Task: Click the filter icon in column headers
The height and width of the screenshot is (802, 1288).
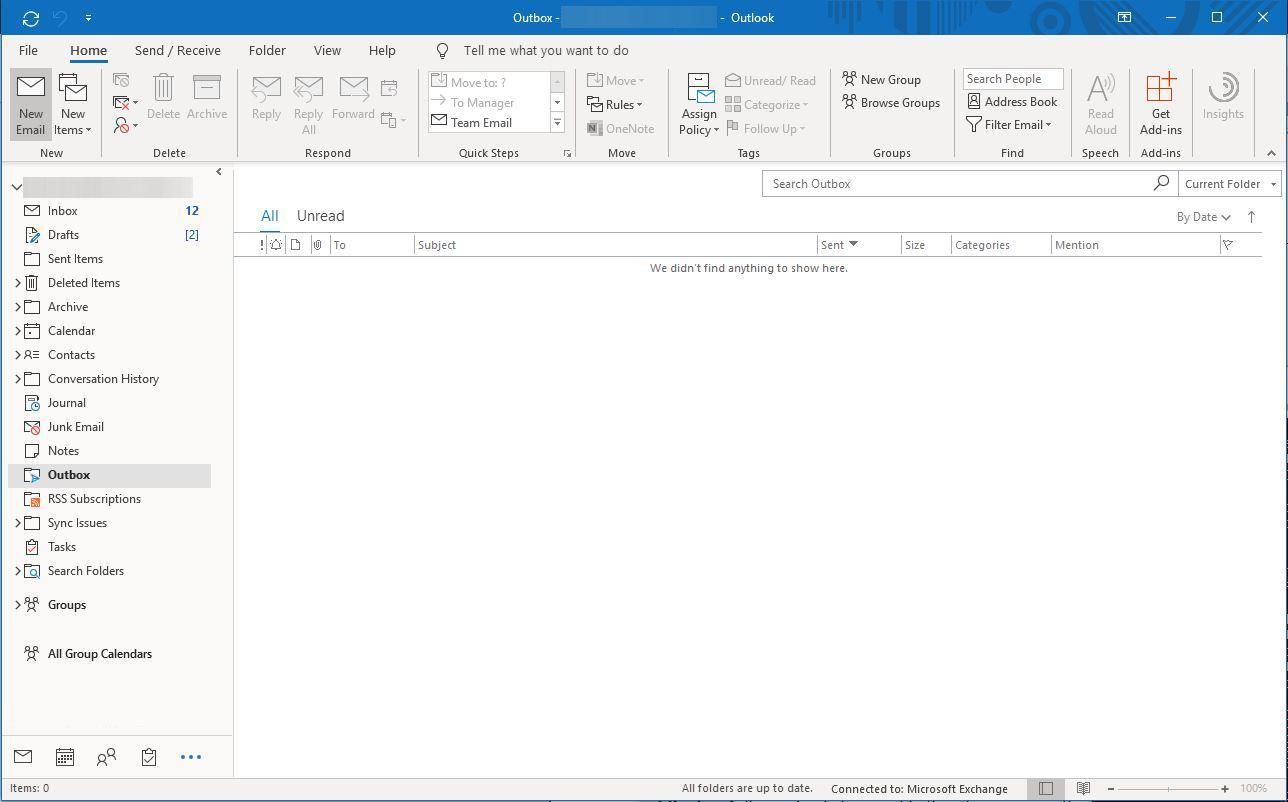Action: tap(1228, 245)
